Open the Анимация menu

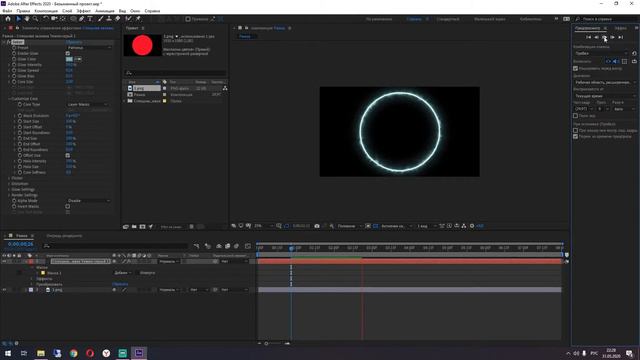[104, 11]
